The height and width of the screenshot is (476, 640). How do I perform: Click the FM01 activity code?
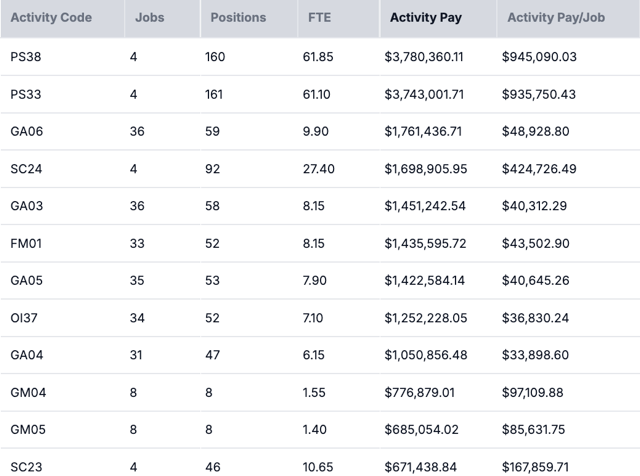(x=26, y=243)
